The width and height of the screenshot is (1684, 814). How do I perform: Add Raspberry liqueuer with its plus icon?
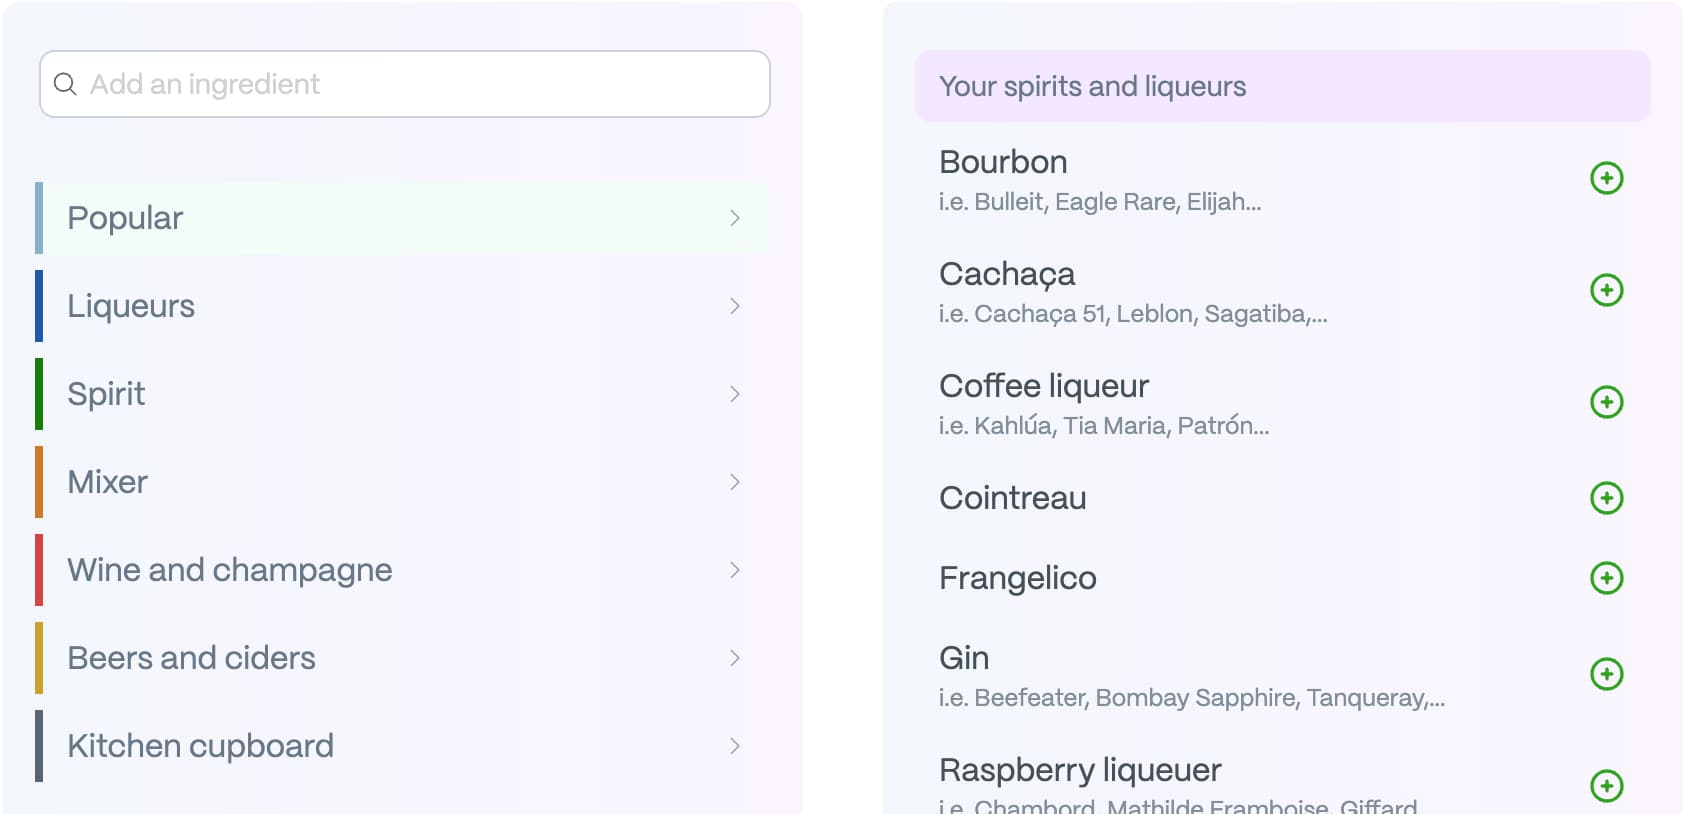pyautogui.click(x=1606, y=786)
